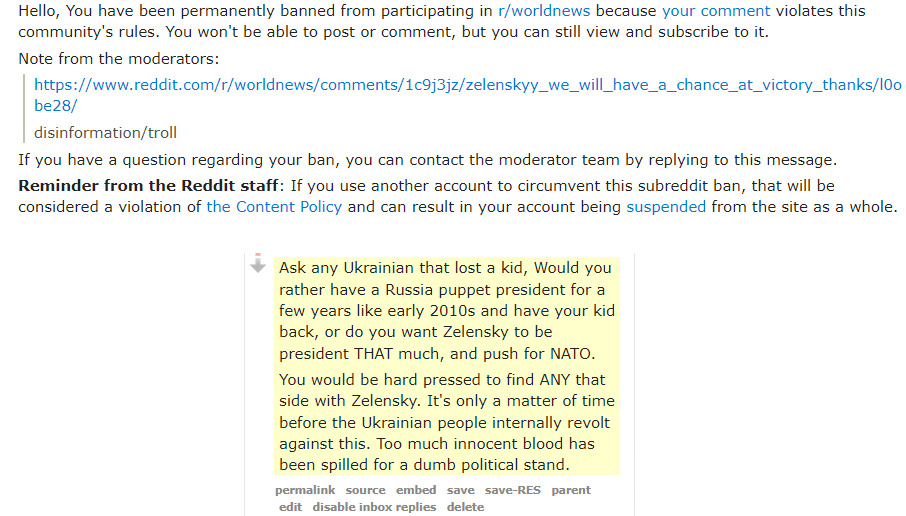Click the comment's permalink button
Image resolution: width=906 pixels, height=516 pixels.
tap(305, 490)
